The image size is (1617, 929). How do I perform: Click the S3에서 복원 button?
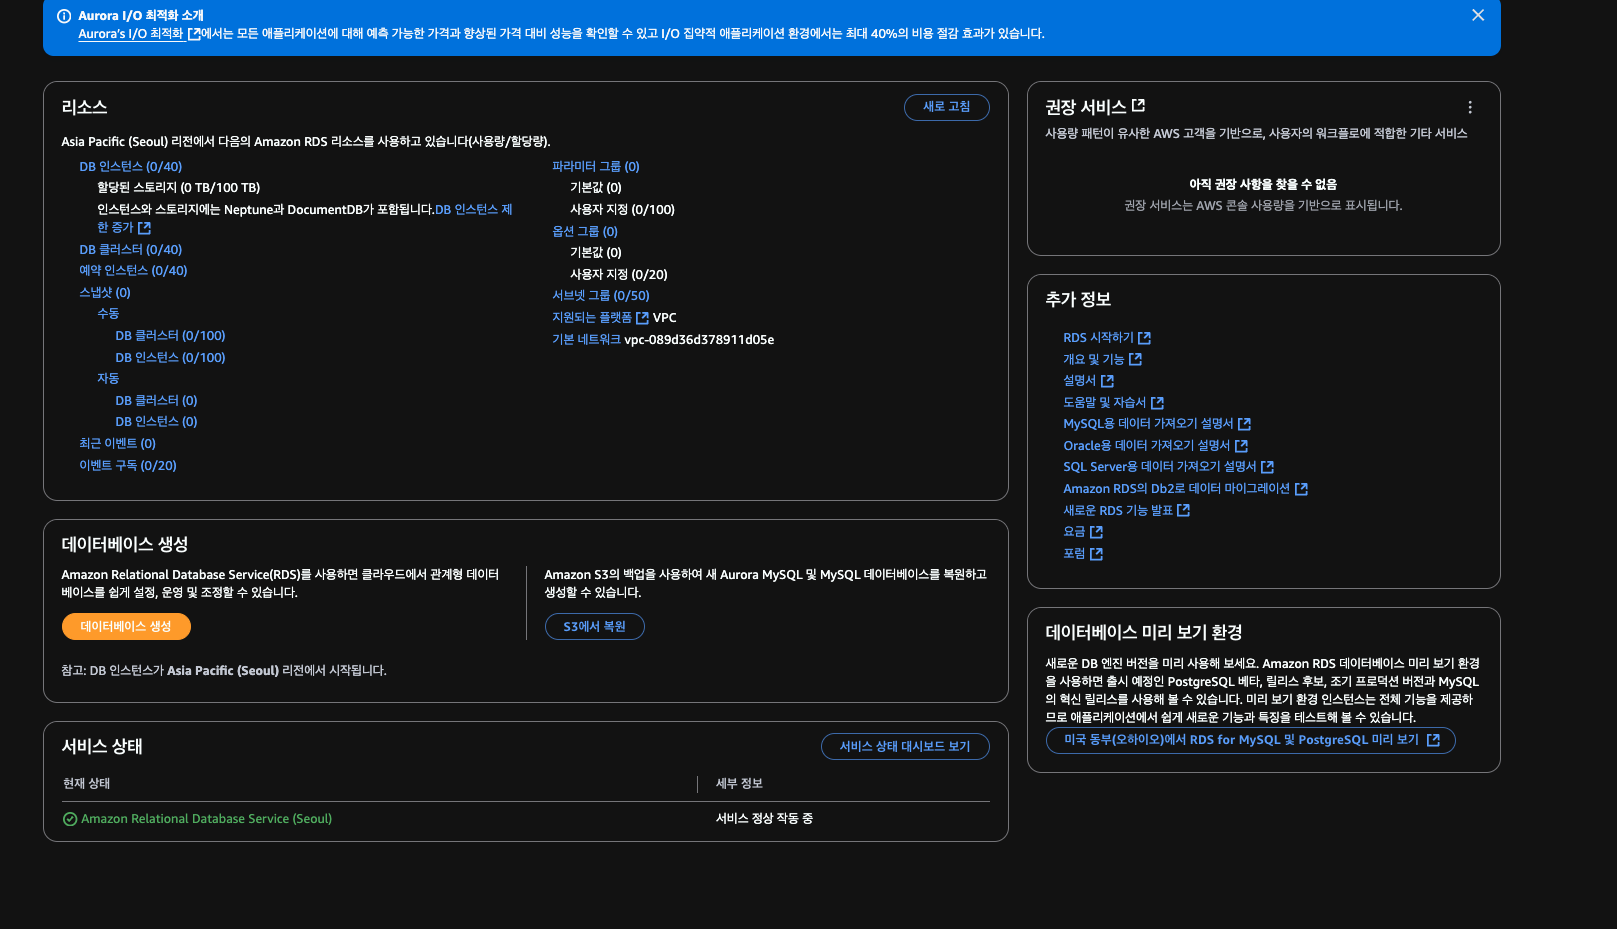pos(594,626)
